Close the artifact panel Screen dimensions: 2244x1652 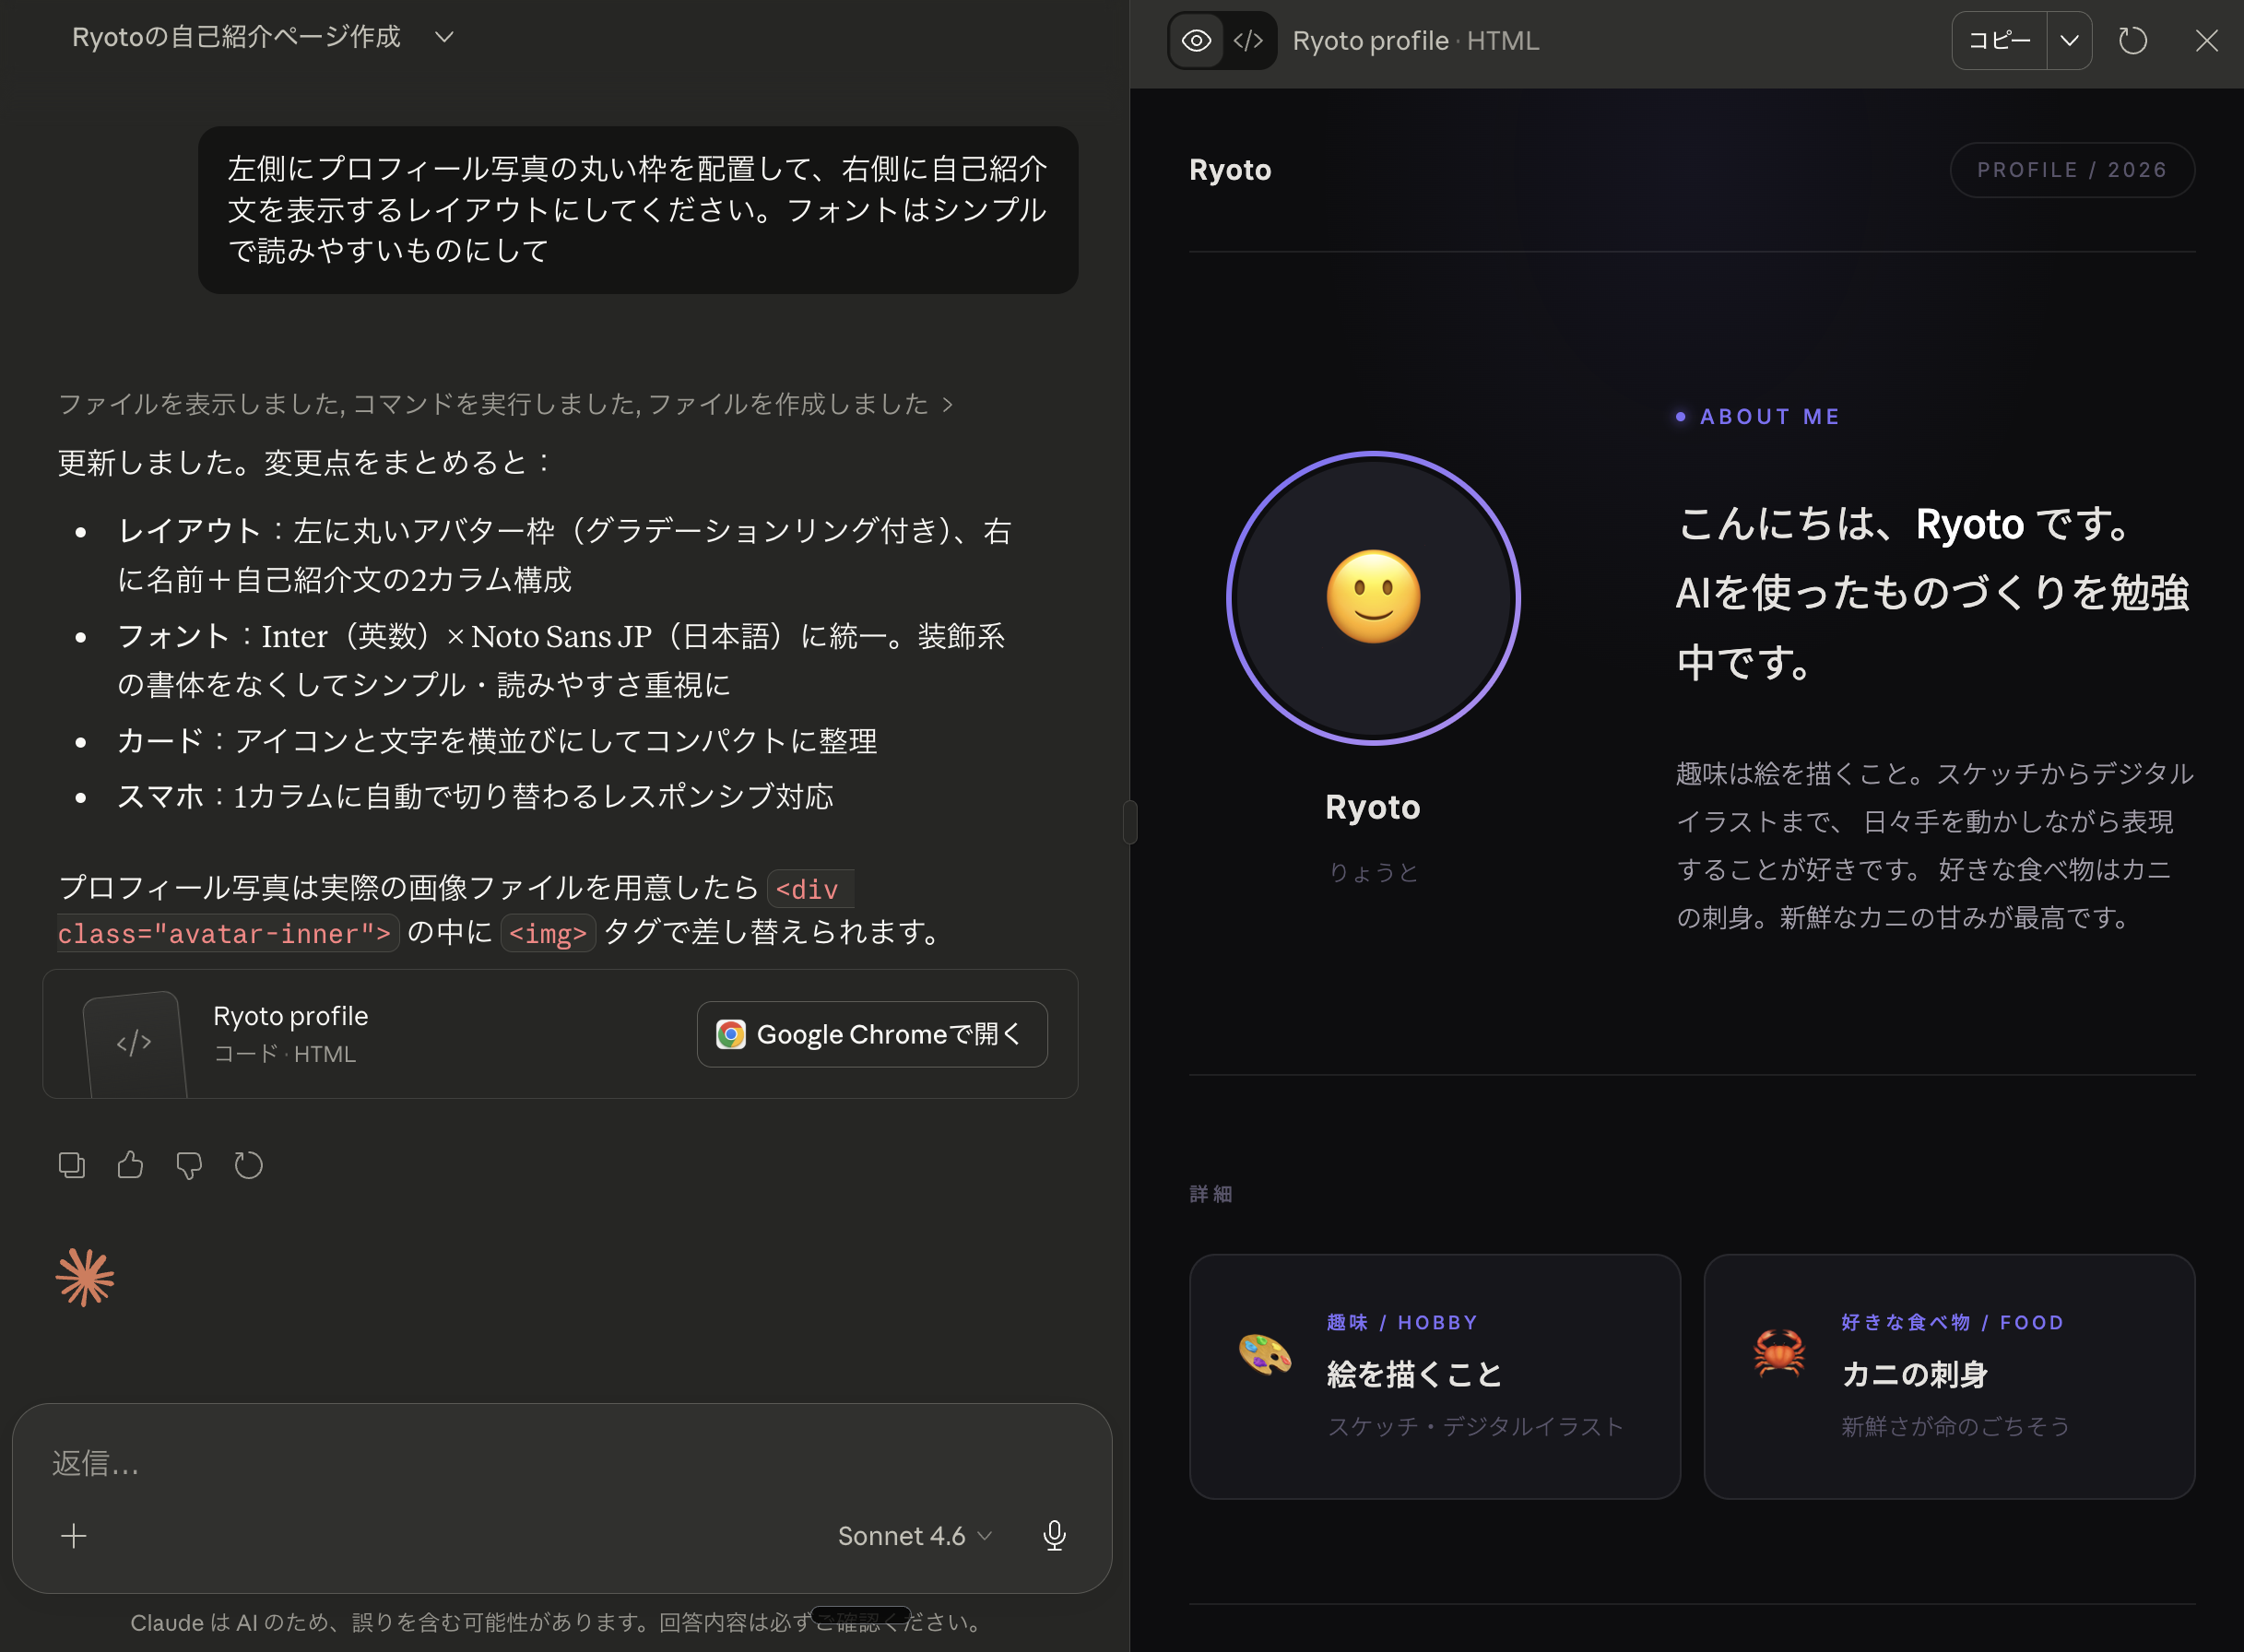[x=2206, y=41]
